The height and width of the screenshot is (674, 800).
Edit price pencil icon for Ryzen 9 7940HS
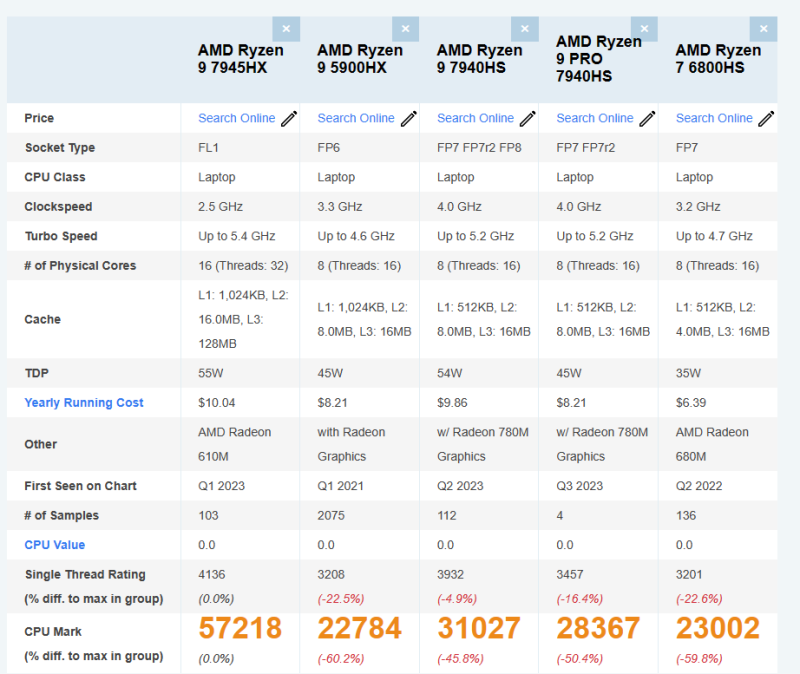click(x=528, y=118)
